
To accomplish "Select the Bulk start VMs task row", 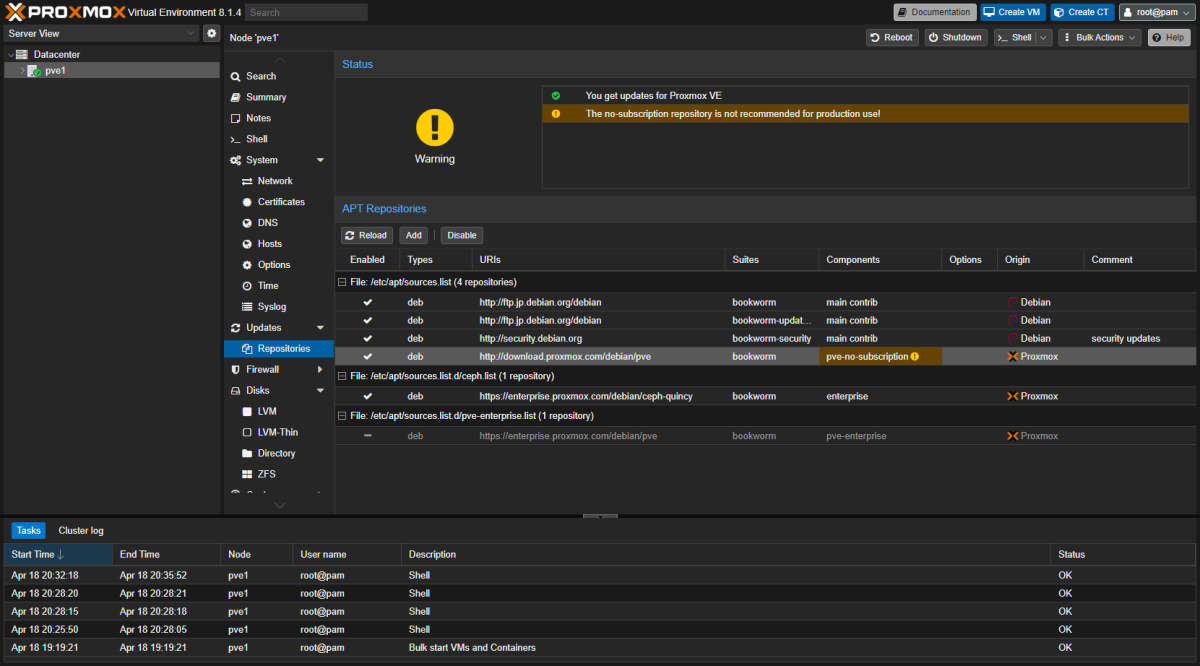I will coord(600,648).
